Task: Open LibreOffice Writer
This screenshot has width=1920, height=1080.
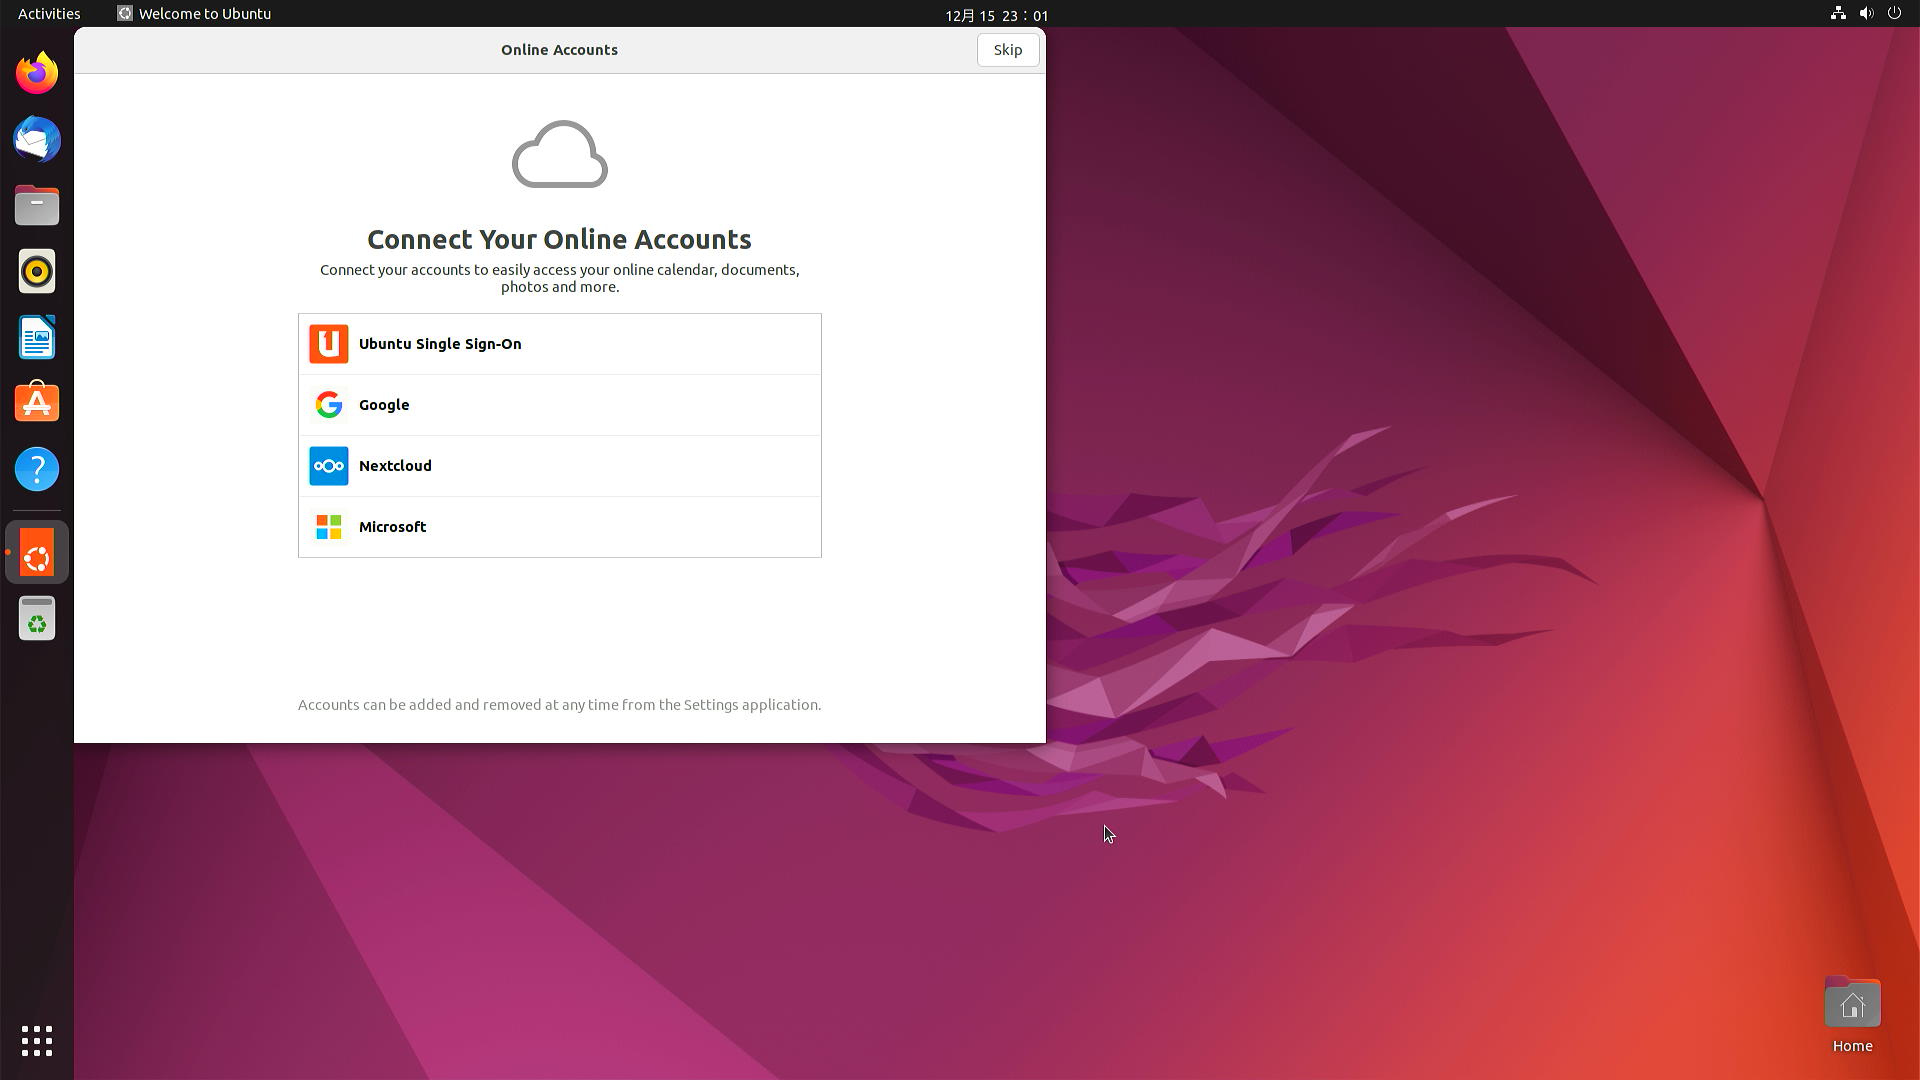Action: click(x=36, y=337)
